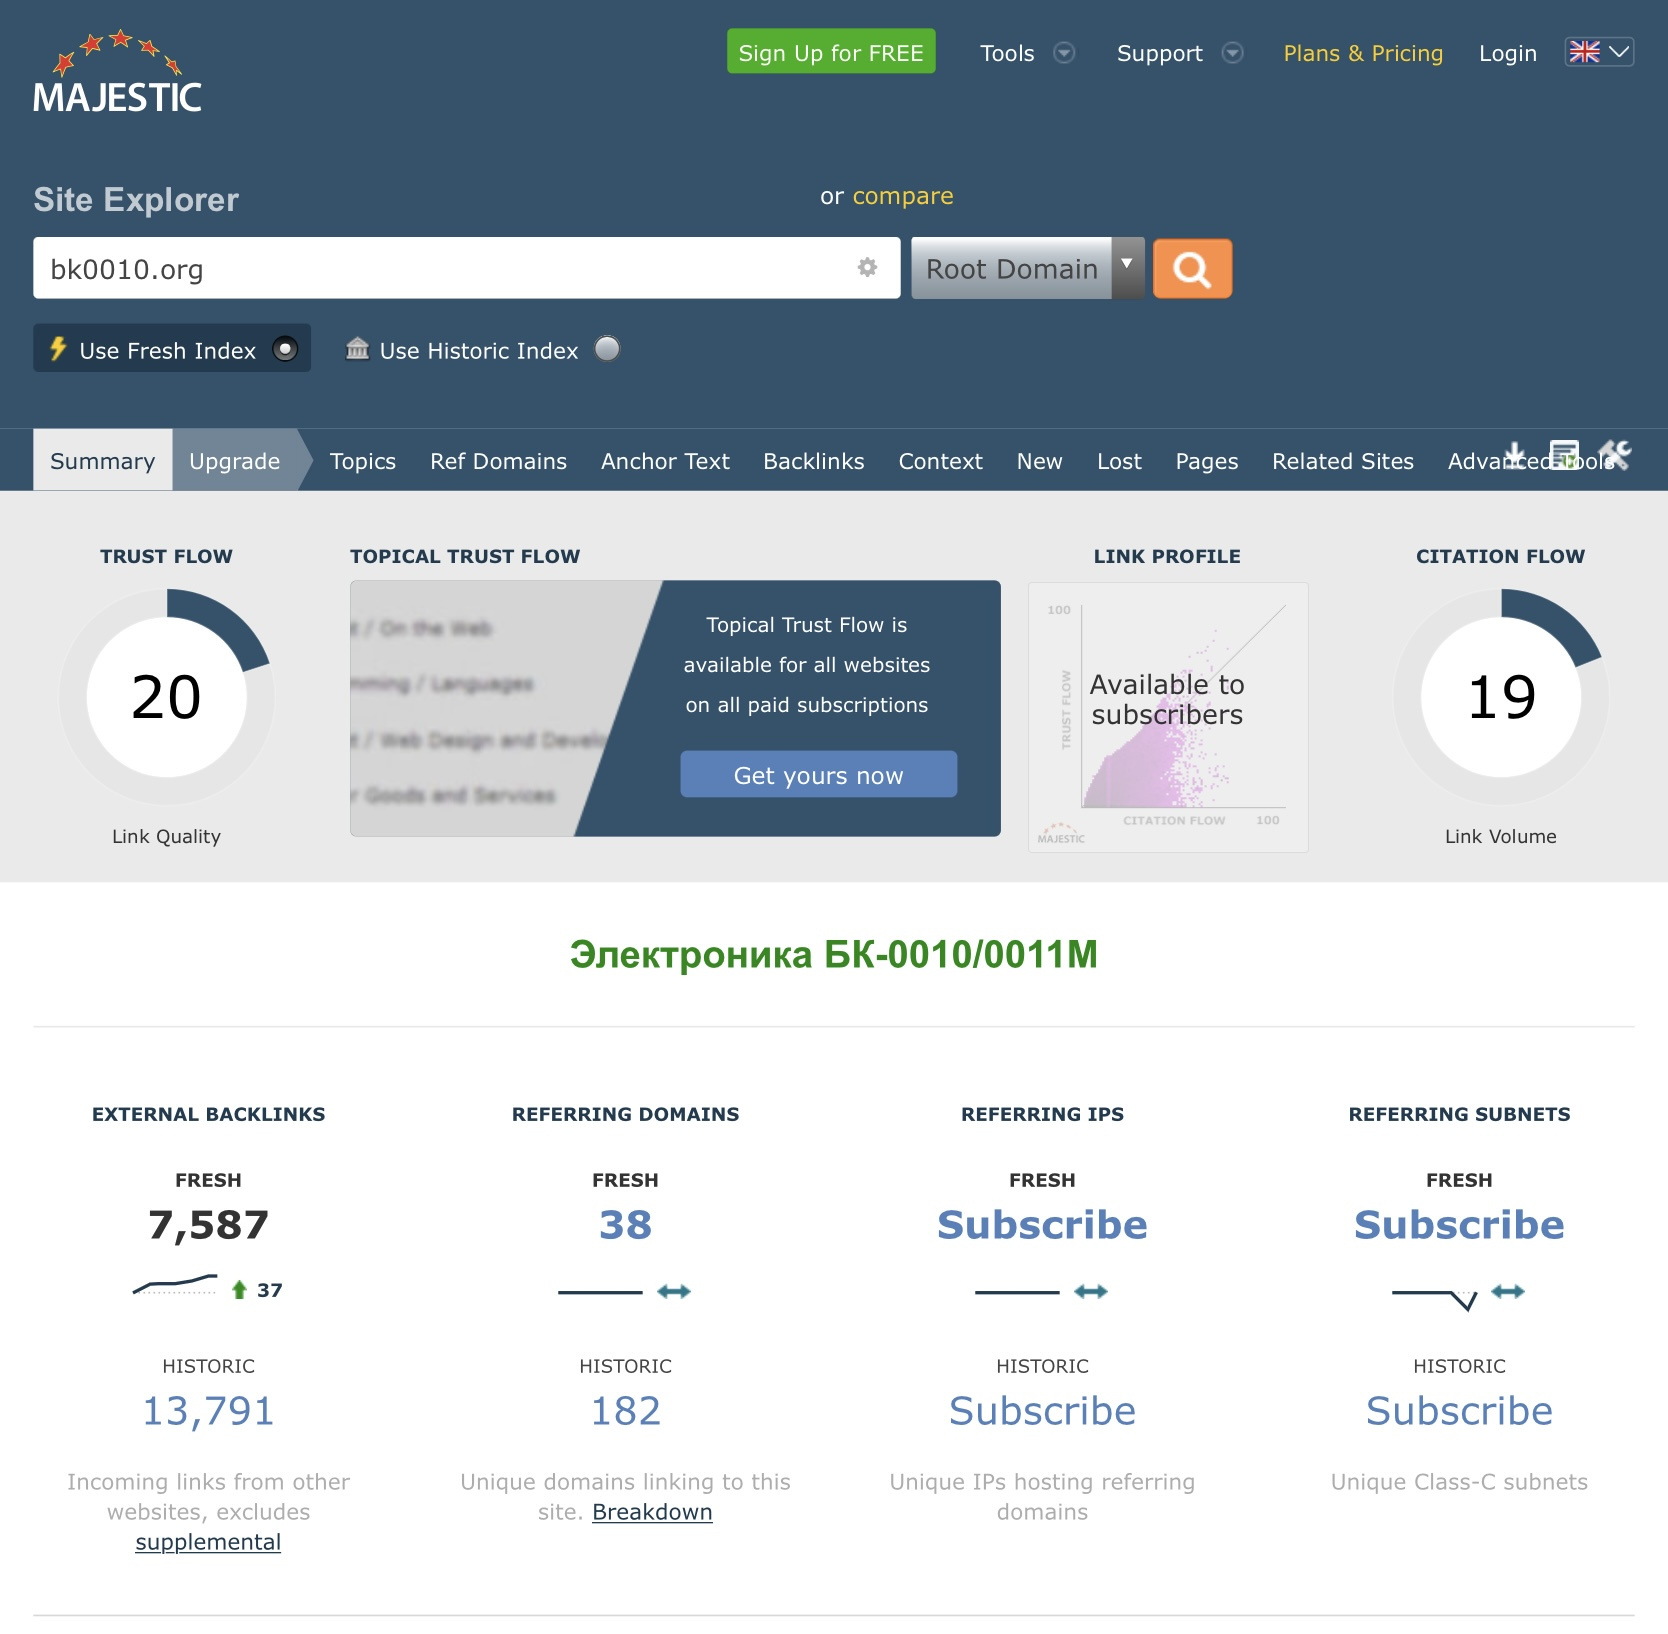Open the language flag selector
This screenshot has height=1634, width=1668.
[1599, 52]
